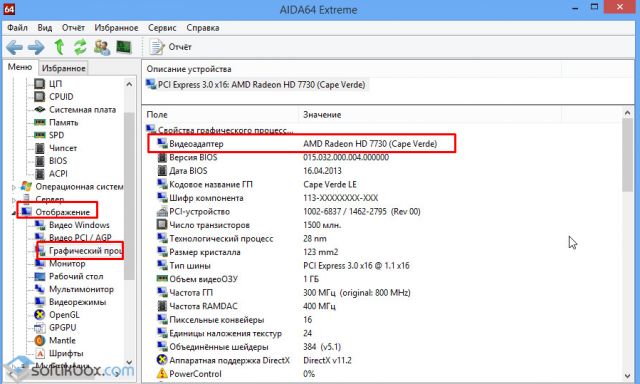640x384 pixels.
Task: Select the Частота ГП row
Action: click(284, 293)
